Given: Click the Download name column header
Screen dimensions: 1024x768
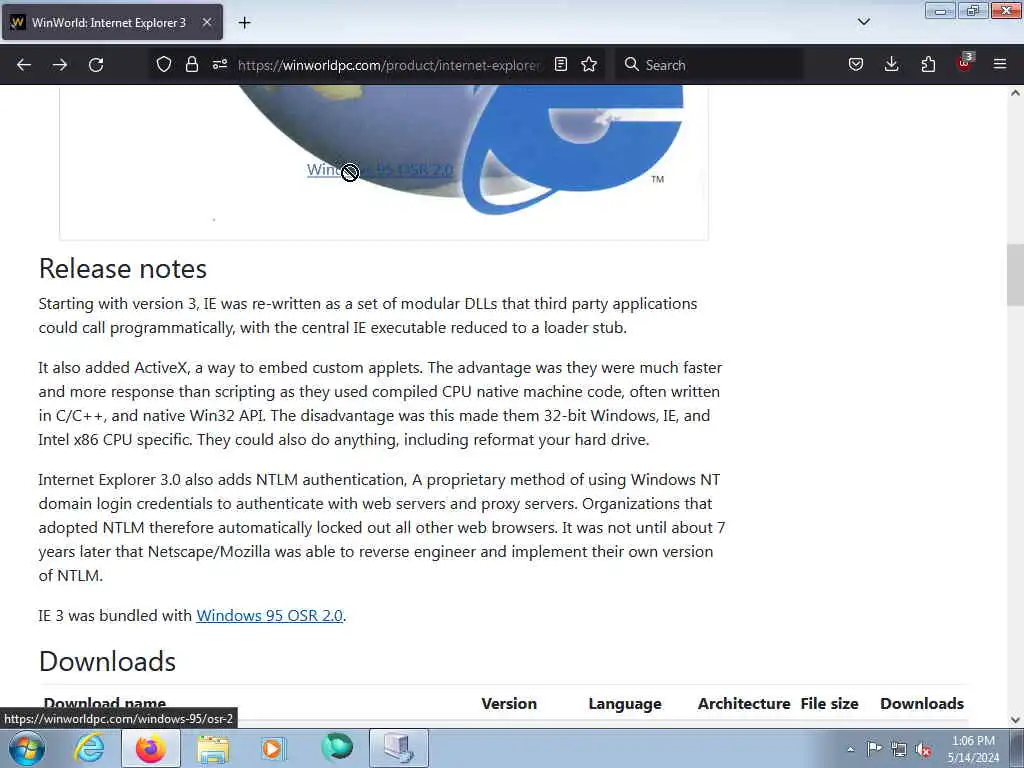Looking at the screenshot, I should pos(104,703).
